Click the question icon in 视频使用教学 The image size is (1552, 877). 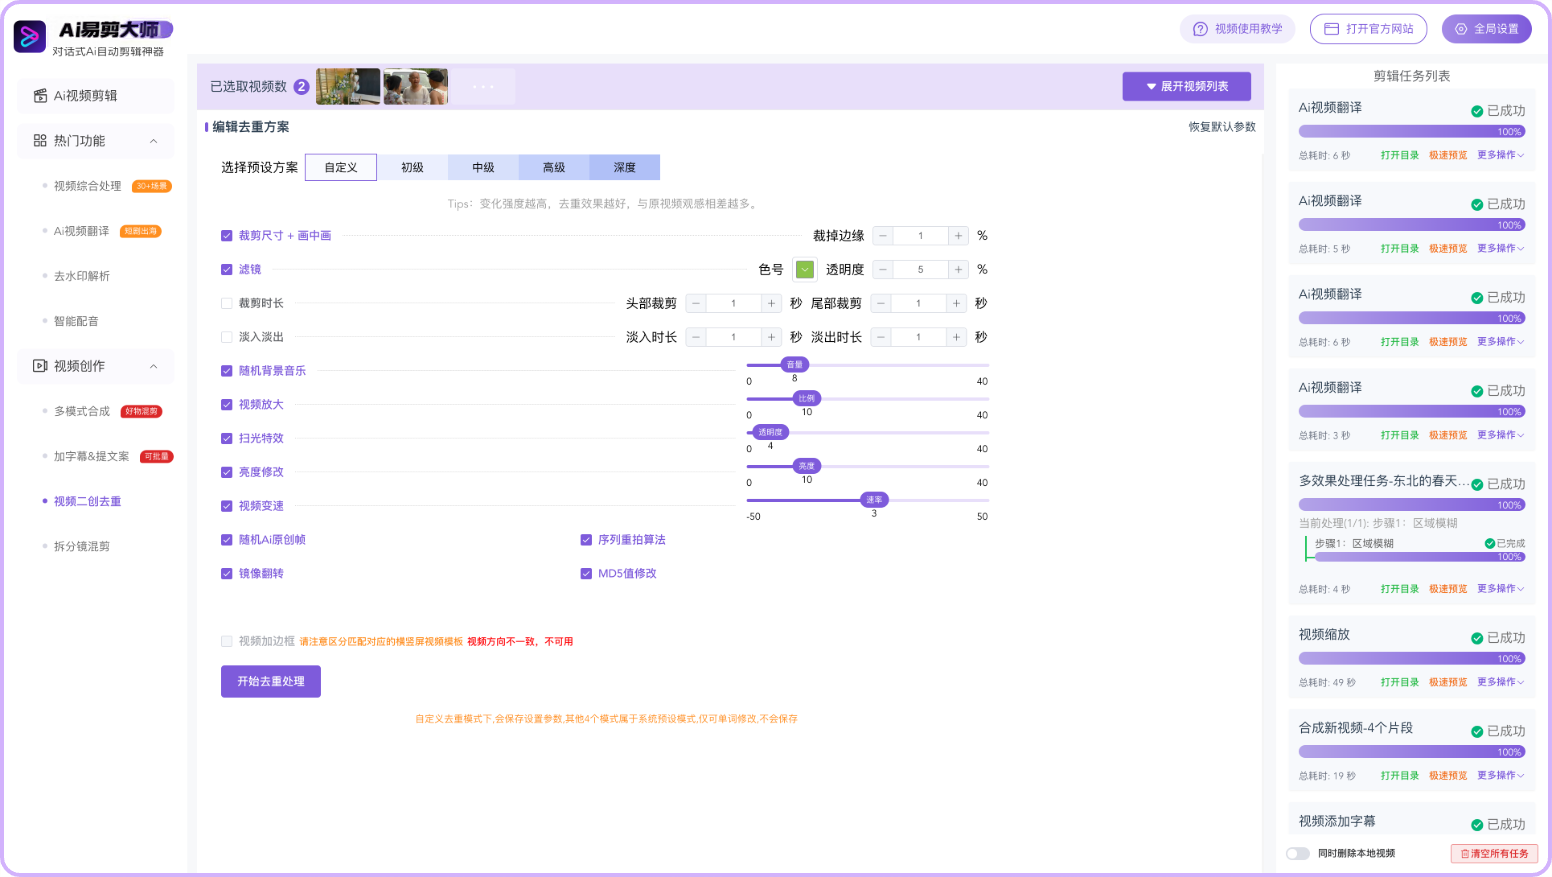click(1200, 29)
